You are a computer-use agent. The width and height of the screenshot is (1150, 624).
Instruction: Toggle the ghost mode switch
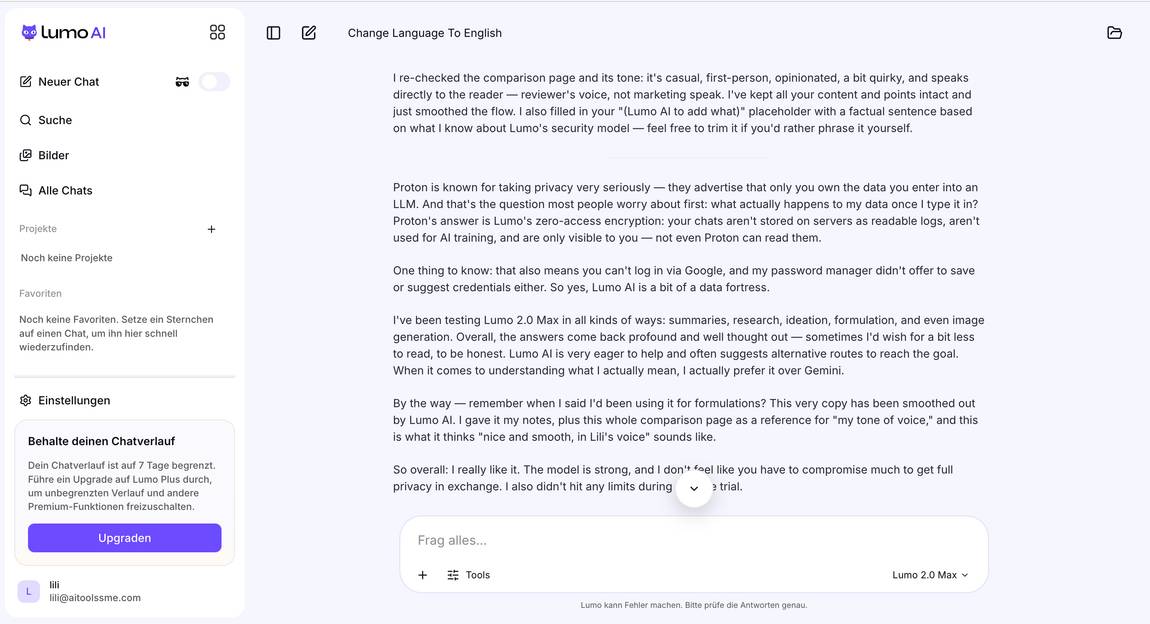point(214,82)
